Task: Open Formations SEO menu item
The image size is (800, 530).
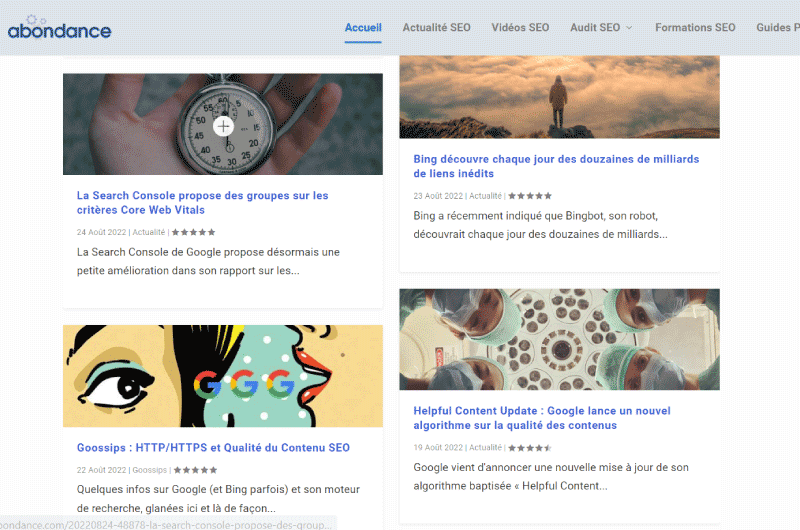Action: point(695,28)
